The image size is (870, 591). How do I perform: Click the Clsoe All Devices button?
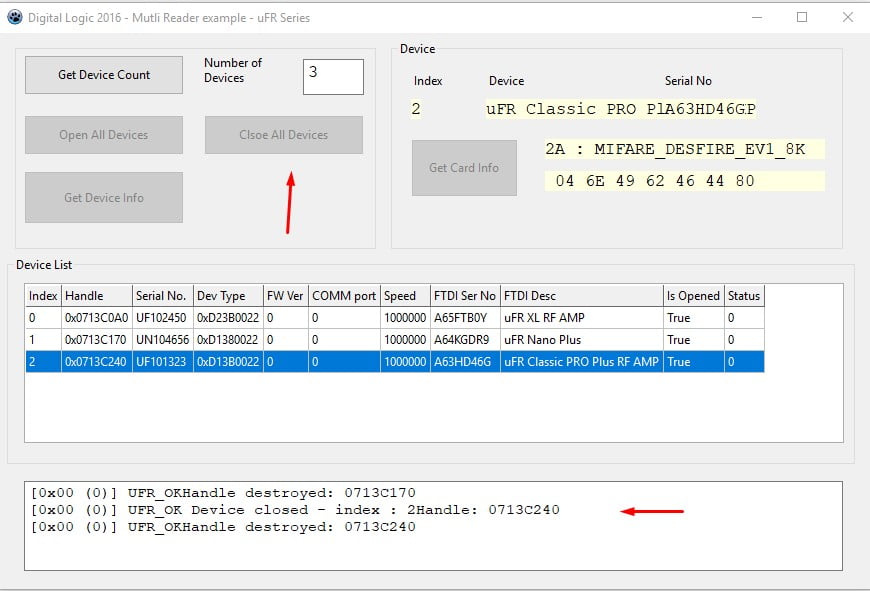[284, 135]
